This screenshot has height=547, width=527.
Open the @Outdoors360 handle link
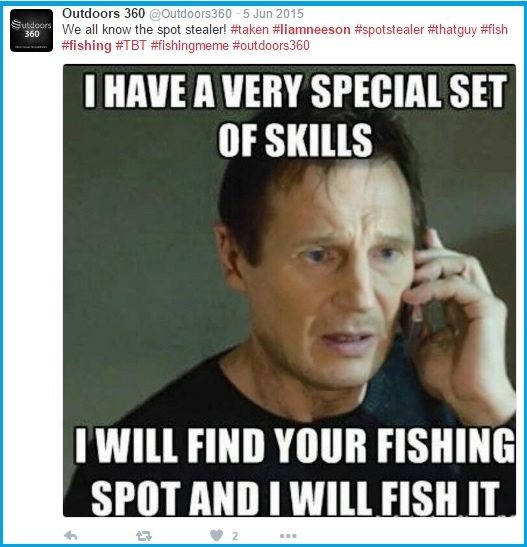click(x=190, y=14)
